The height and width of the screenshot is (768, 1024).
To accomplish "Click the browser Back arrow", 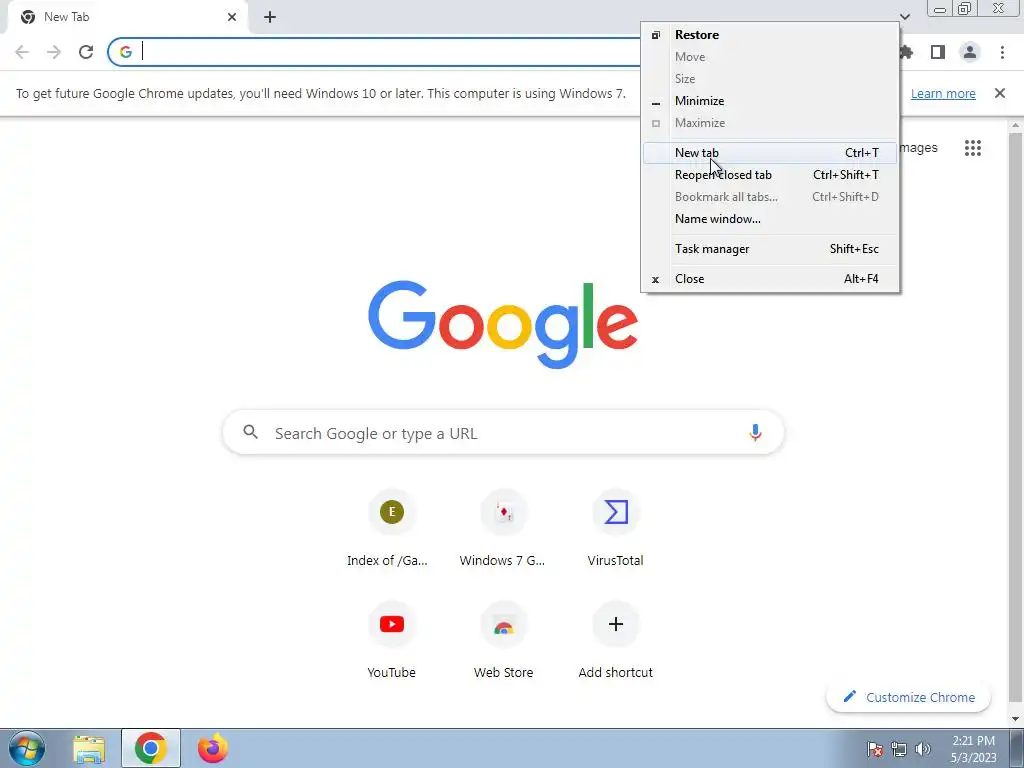I will 22,52.
